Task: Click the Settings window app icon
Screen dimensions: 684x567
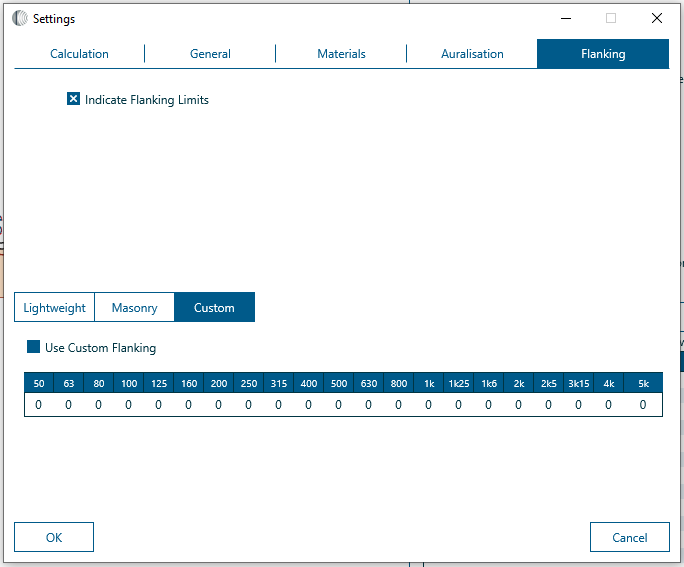Action: coord(20,18)
